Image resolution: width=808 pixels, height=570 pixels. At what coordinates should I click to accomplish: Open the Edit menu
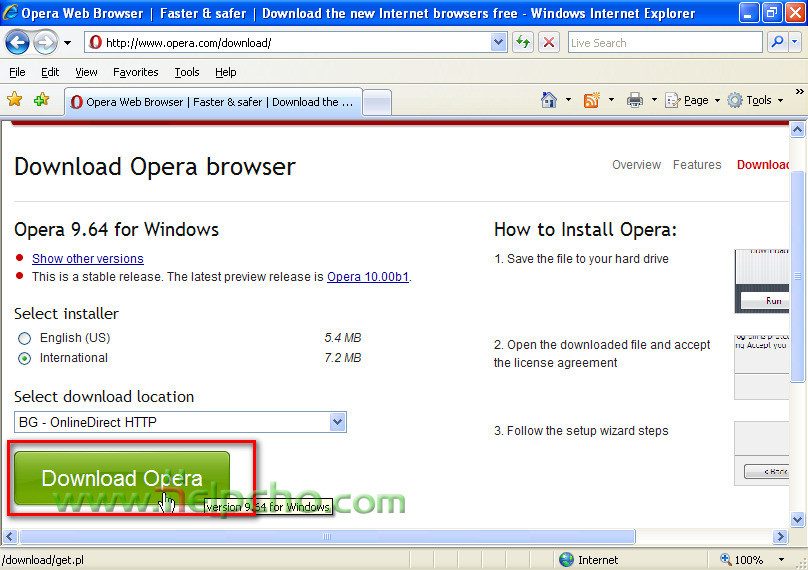click(50, 72)
